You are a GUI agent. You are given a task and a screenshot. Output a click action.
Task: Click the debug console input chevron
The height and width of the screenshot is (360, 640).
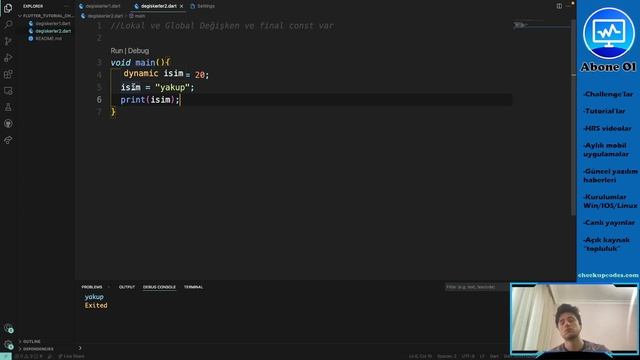click(80, 348)
